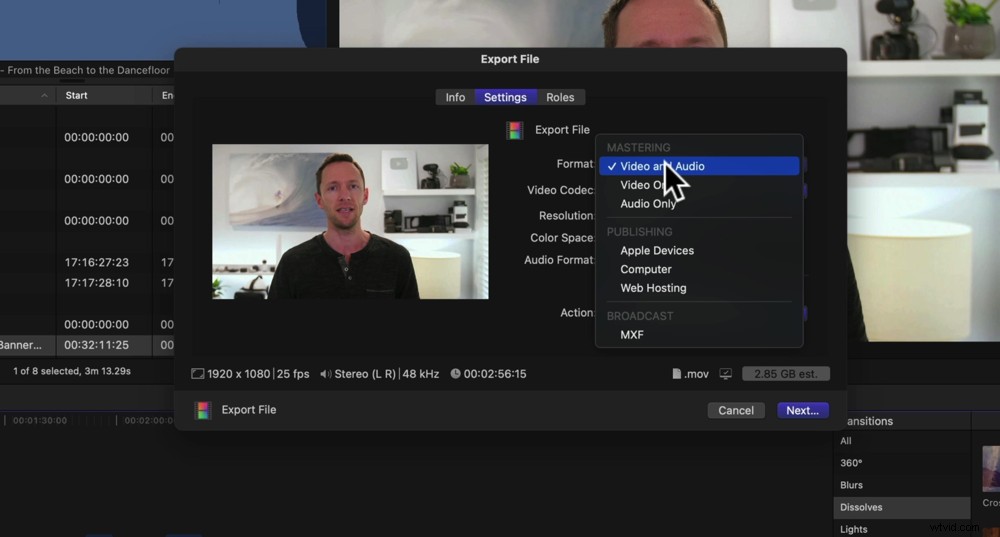Click the clock icon beside duration 00:02:56:15

point(455,374)
